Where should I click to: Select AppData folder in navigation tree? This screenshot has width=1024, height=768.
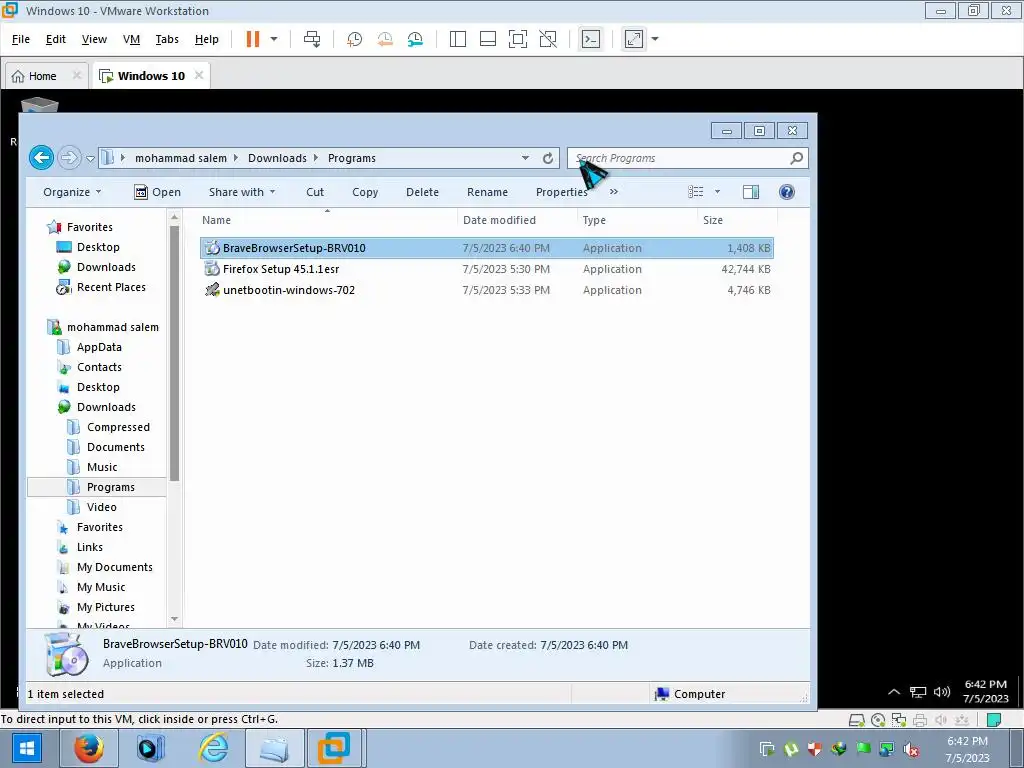pyautogui.click(x=99, y=347)
